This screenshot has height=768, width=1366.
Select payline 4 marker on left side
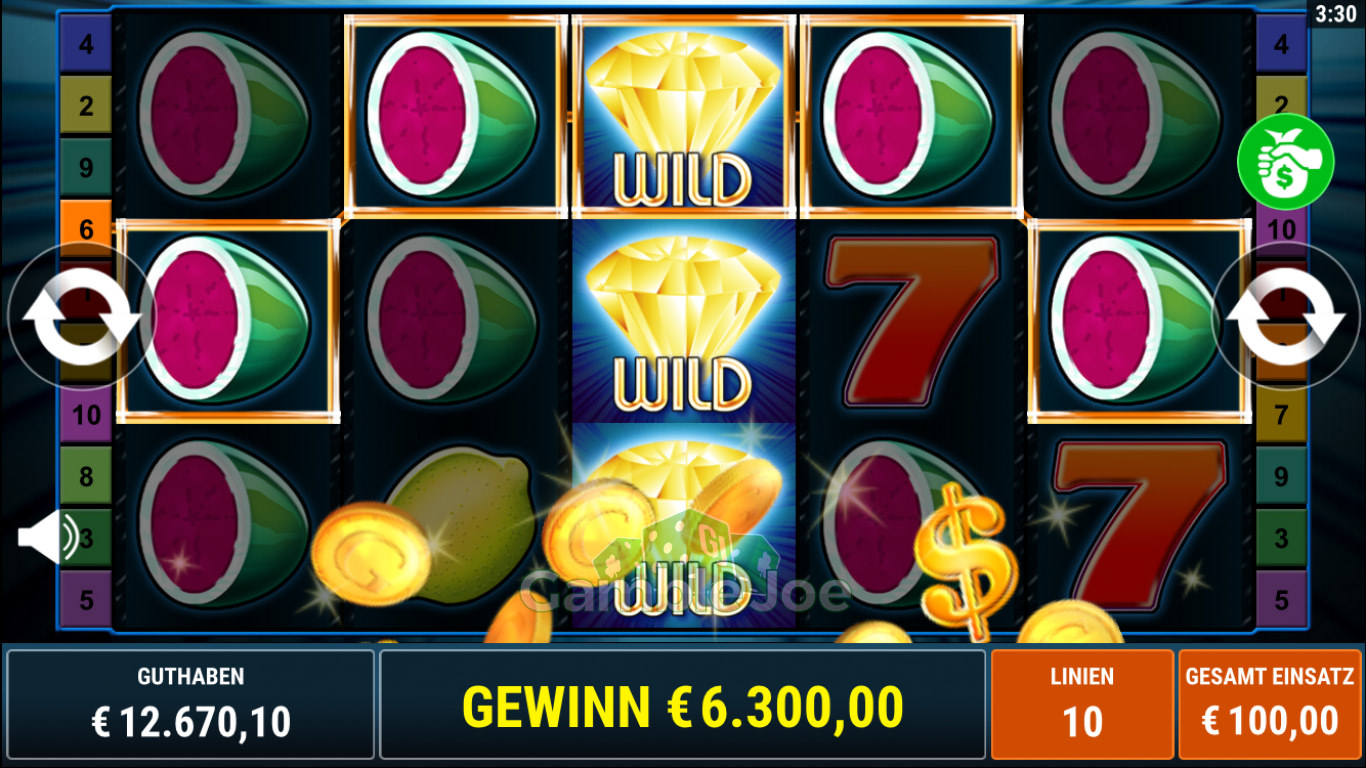(x=86, y=45)
